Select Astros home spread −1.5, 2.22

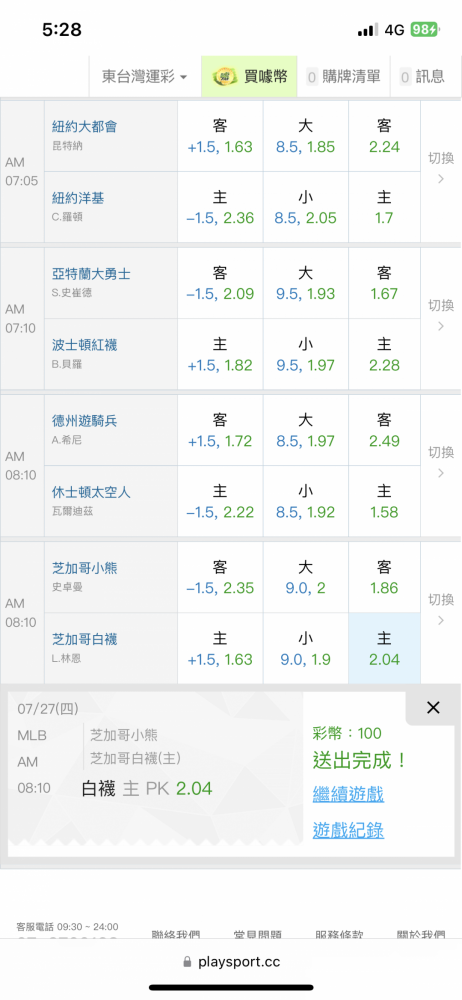[220, 501]
